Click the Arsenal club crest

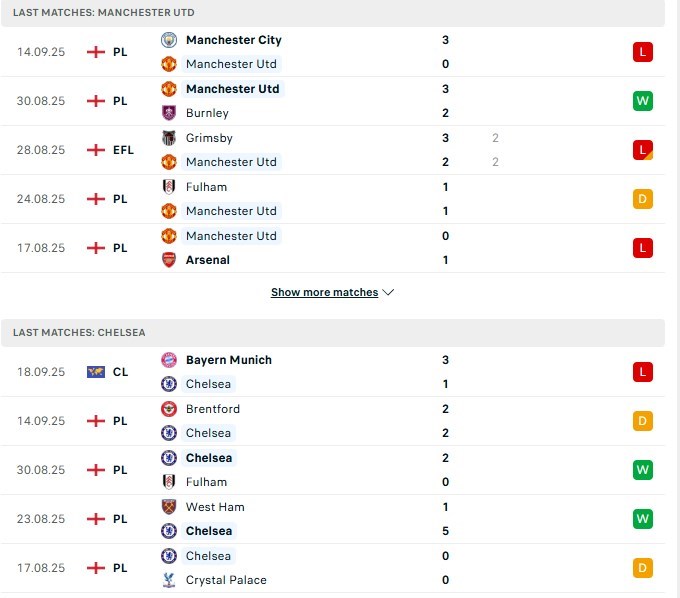tap(169, 260)
